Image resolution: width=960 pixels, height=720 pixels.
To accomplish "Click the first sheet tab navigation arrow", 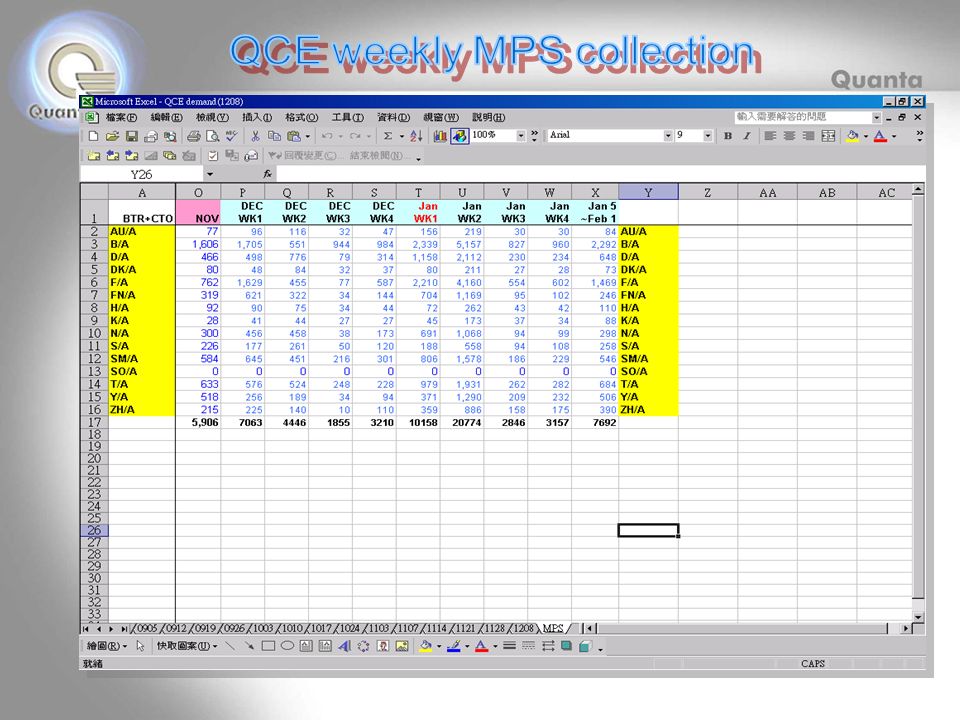I will (86, 629).
